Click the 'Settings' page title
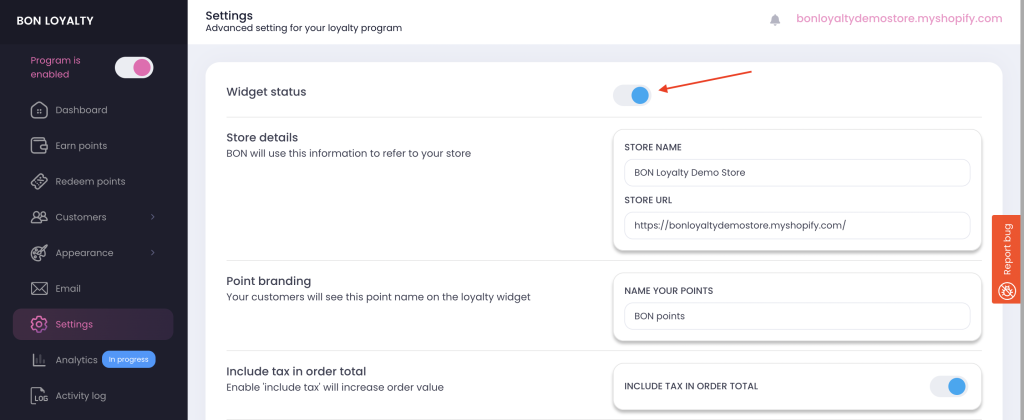The height and width of the screenshot is (420, 1024). click(x=229, y=15)
